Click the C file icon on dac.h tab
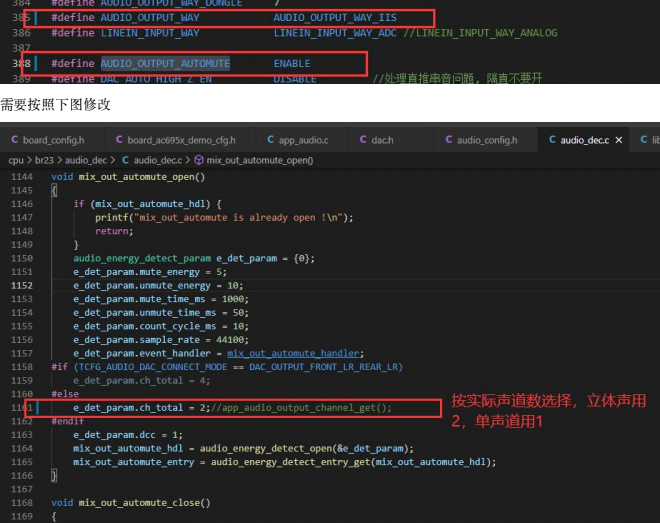Viewport: 660px width, 523px height. click(363, 139)
